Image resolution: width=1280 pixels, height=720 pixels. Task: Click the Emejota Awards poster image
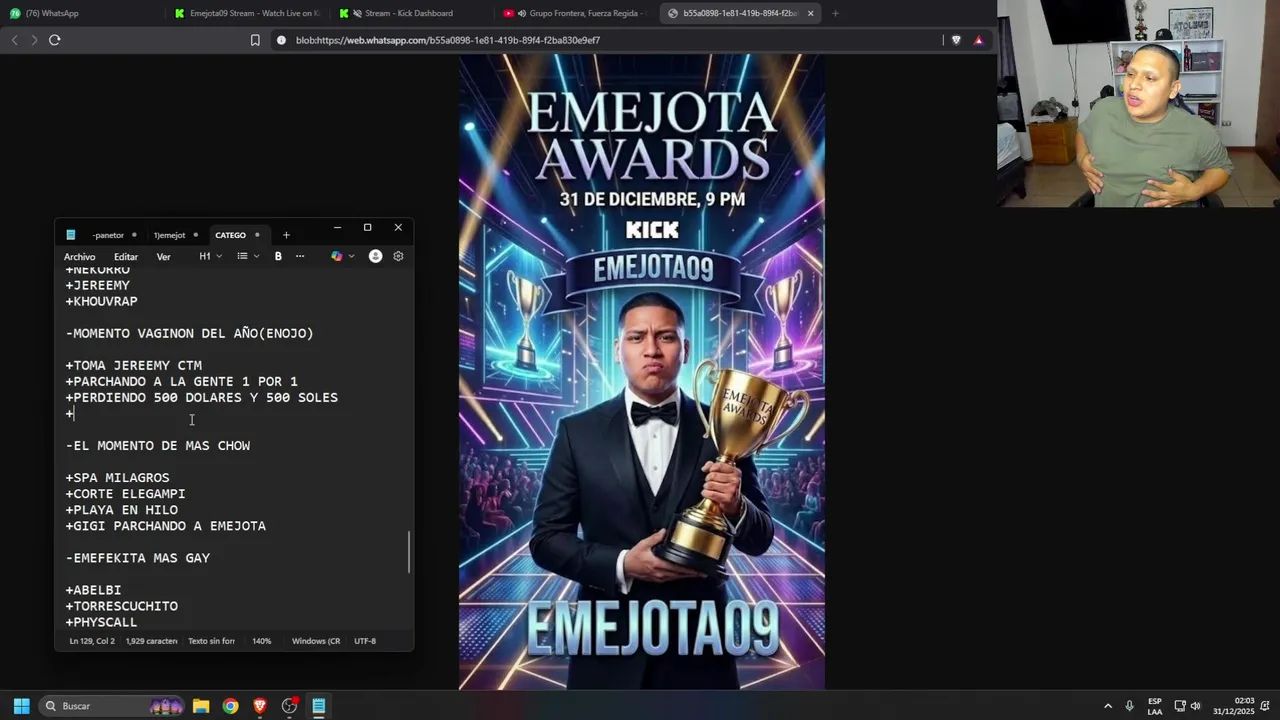click(x=642, y=372)
